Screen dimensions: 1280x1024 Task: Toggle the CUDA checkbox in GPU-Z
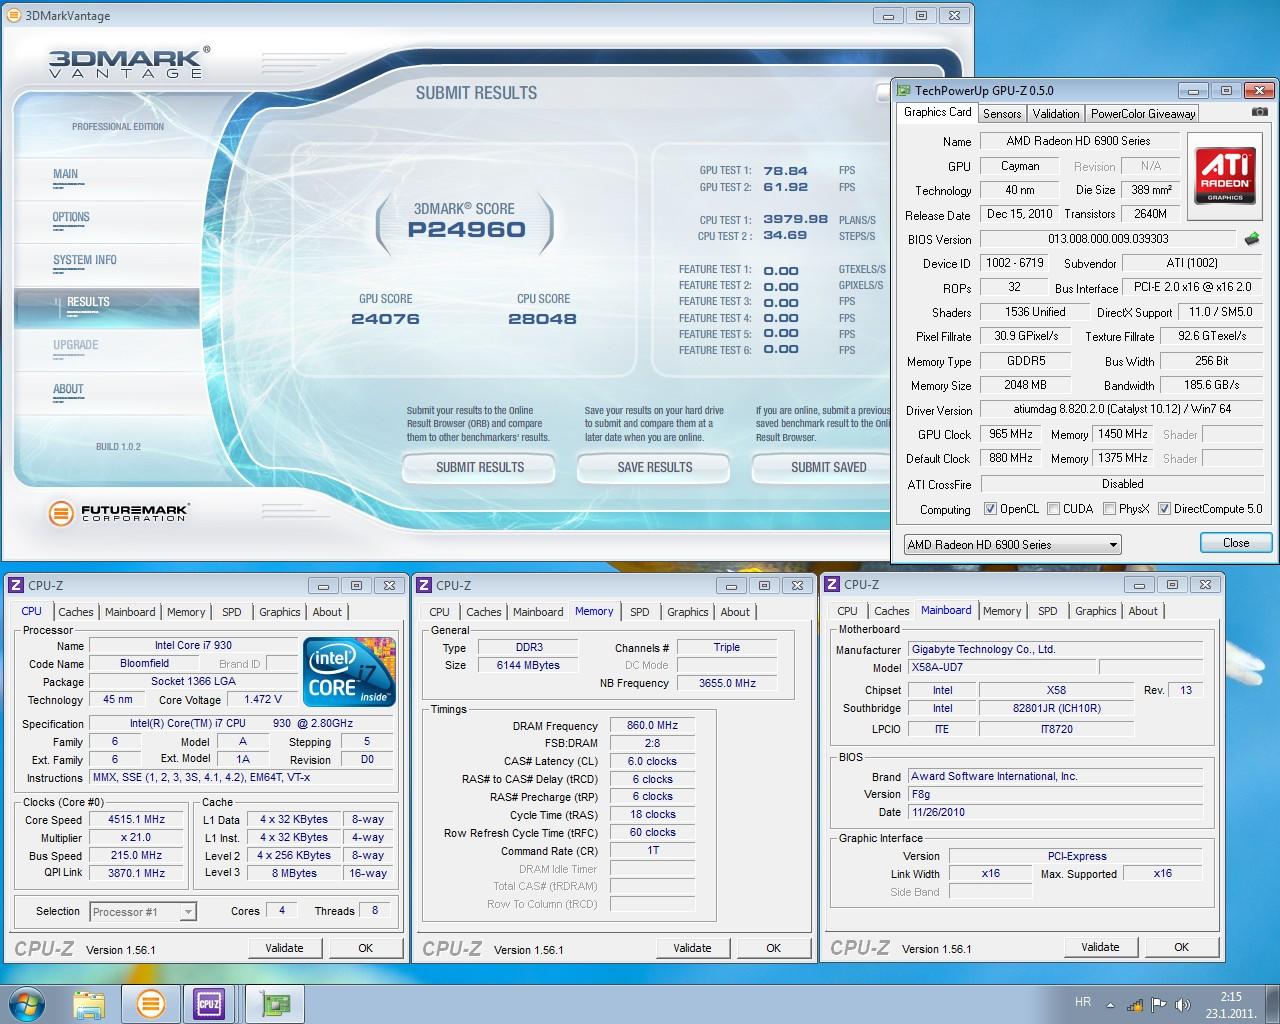tap(1053, 509)
